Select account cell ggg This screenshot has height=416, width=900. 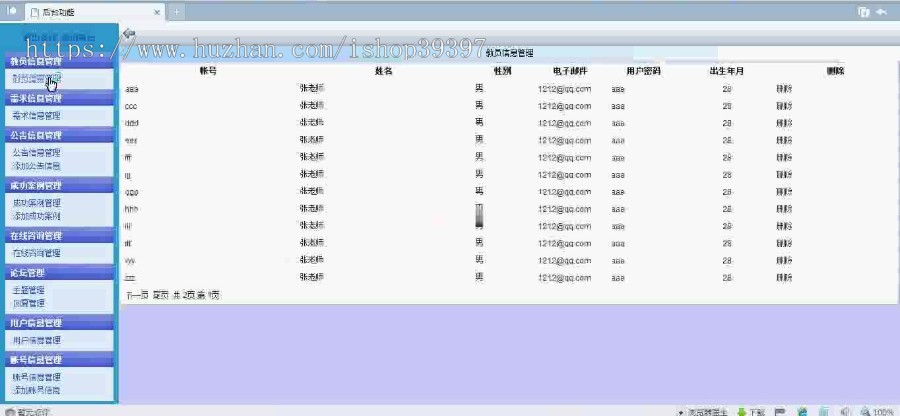[x=131, y=192]
